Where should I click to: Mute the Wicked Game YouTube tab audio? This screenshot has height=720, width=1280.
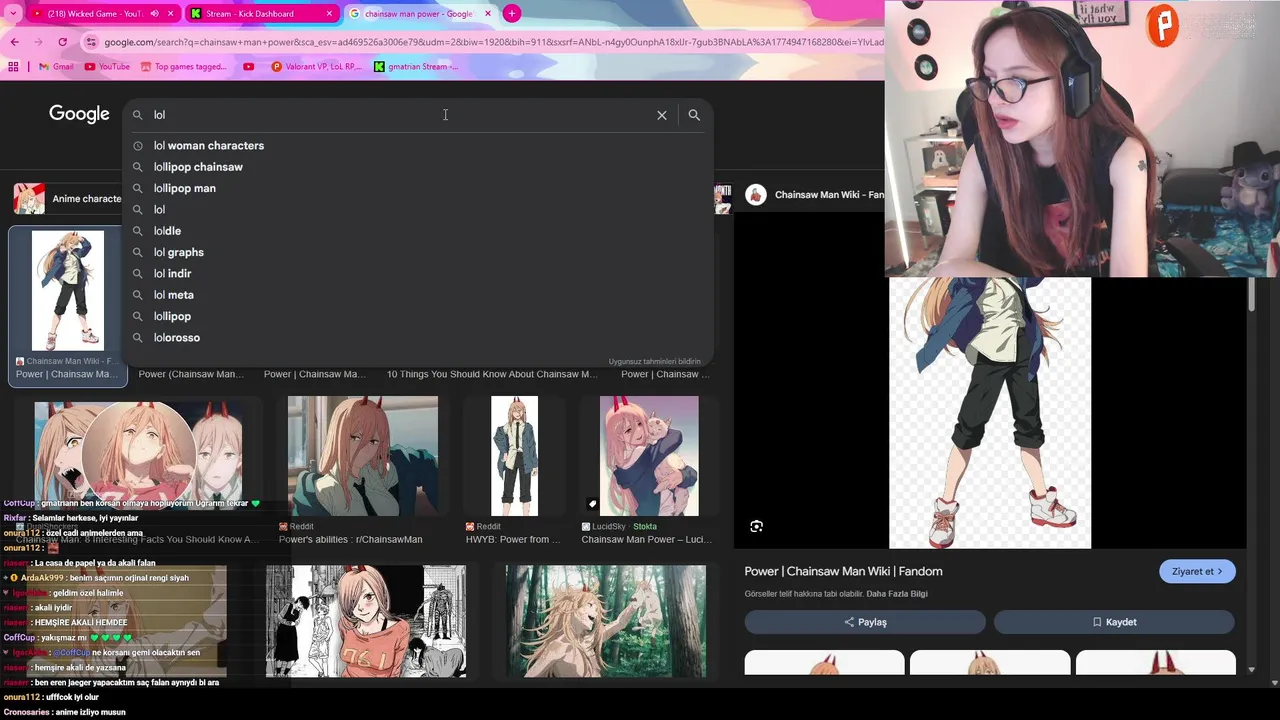pyautogui.click(x=154, y=14)
